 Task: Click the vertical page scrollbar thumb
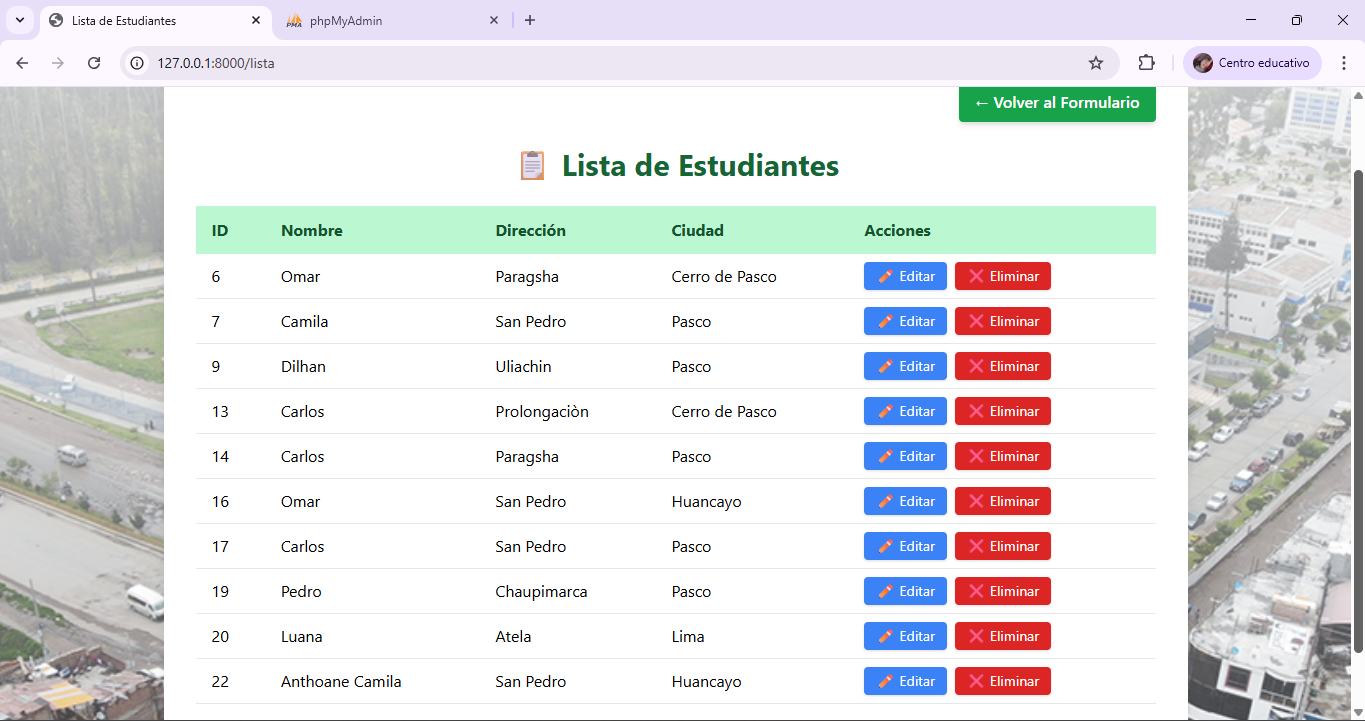1358,410
